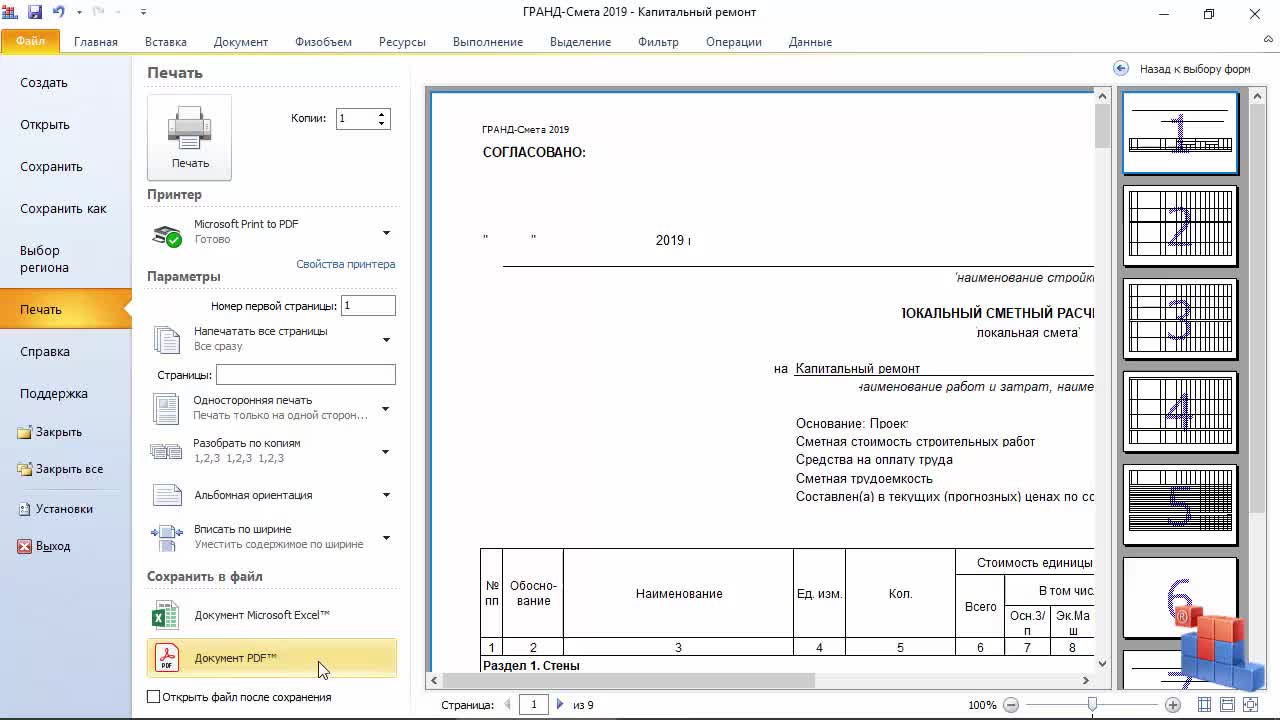Click the zoom slider handle
Viewport: 1280px width, 720px height.
(1092, 705)
